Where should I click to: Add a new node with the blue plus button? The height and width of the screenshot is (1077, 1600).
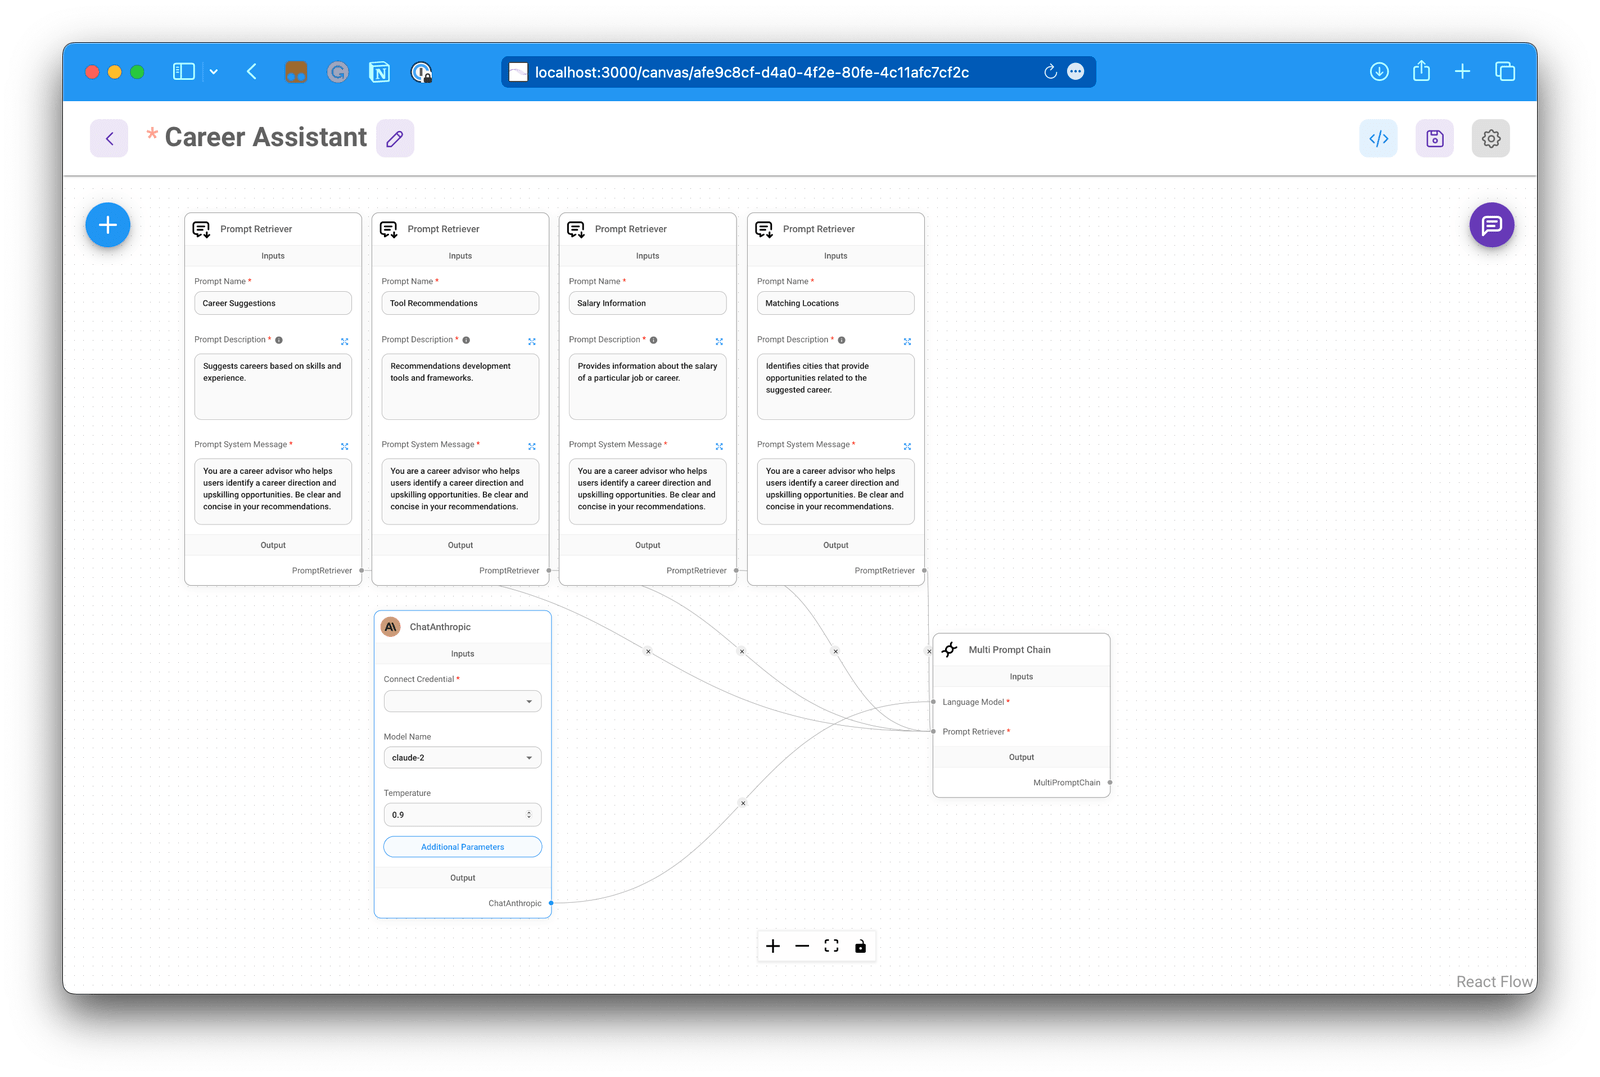click(107, 225)
